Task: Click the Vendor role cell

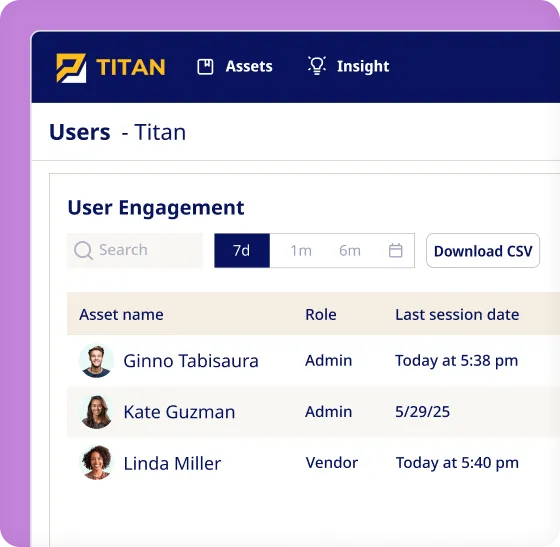Action: [332, 463]
